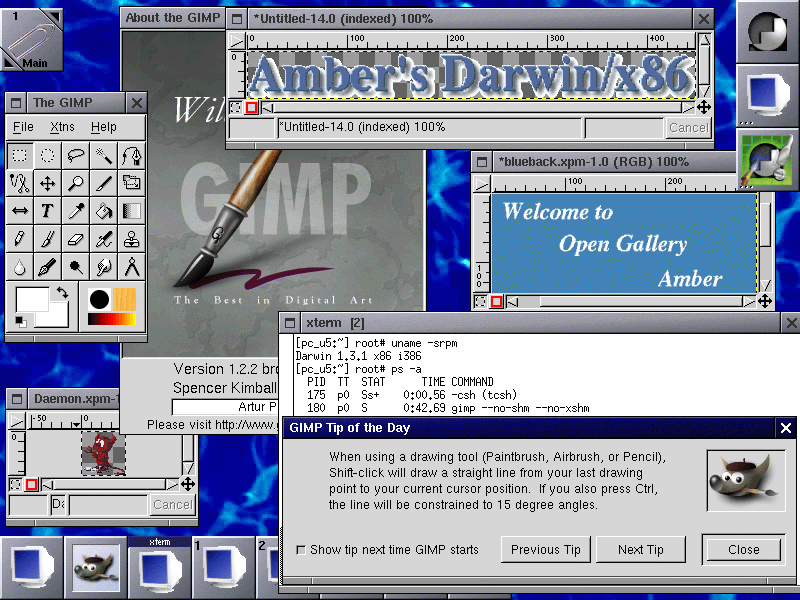The image size is (800, 600).
Task: Click the horizontal scrollbar in Untitled-14.0 window
Action: click(478, 108)
